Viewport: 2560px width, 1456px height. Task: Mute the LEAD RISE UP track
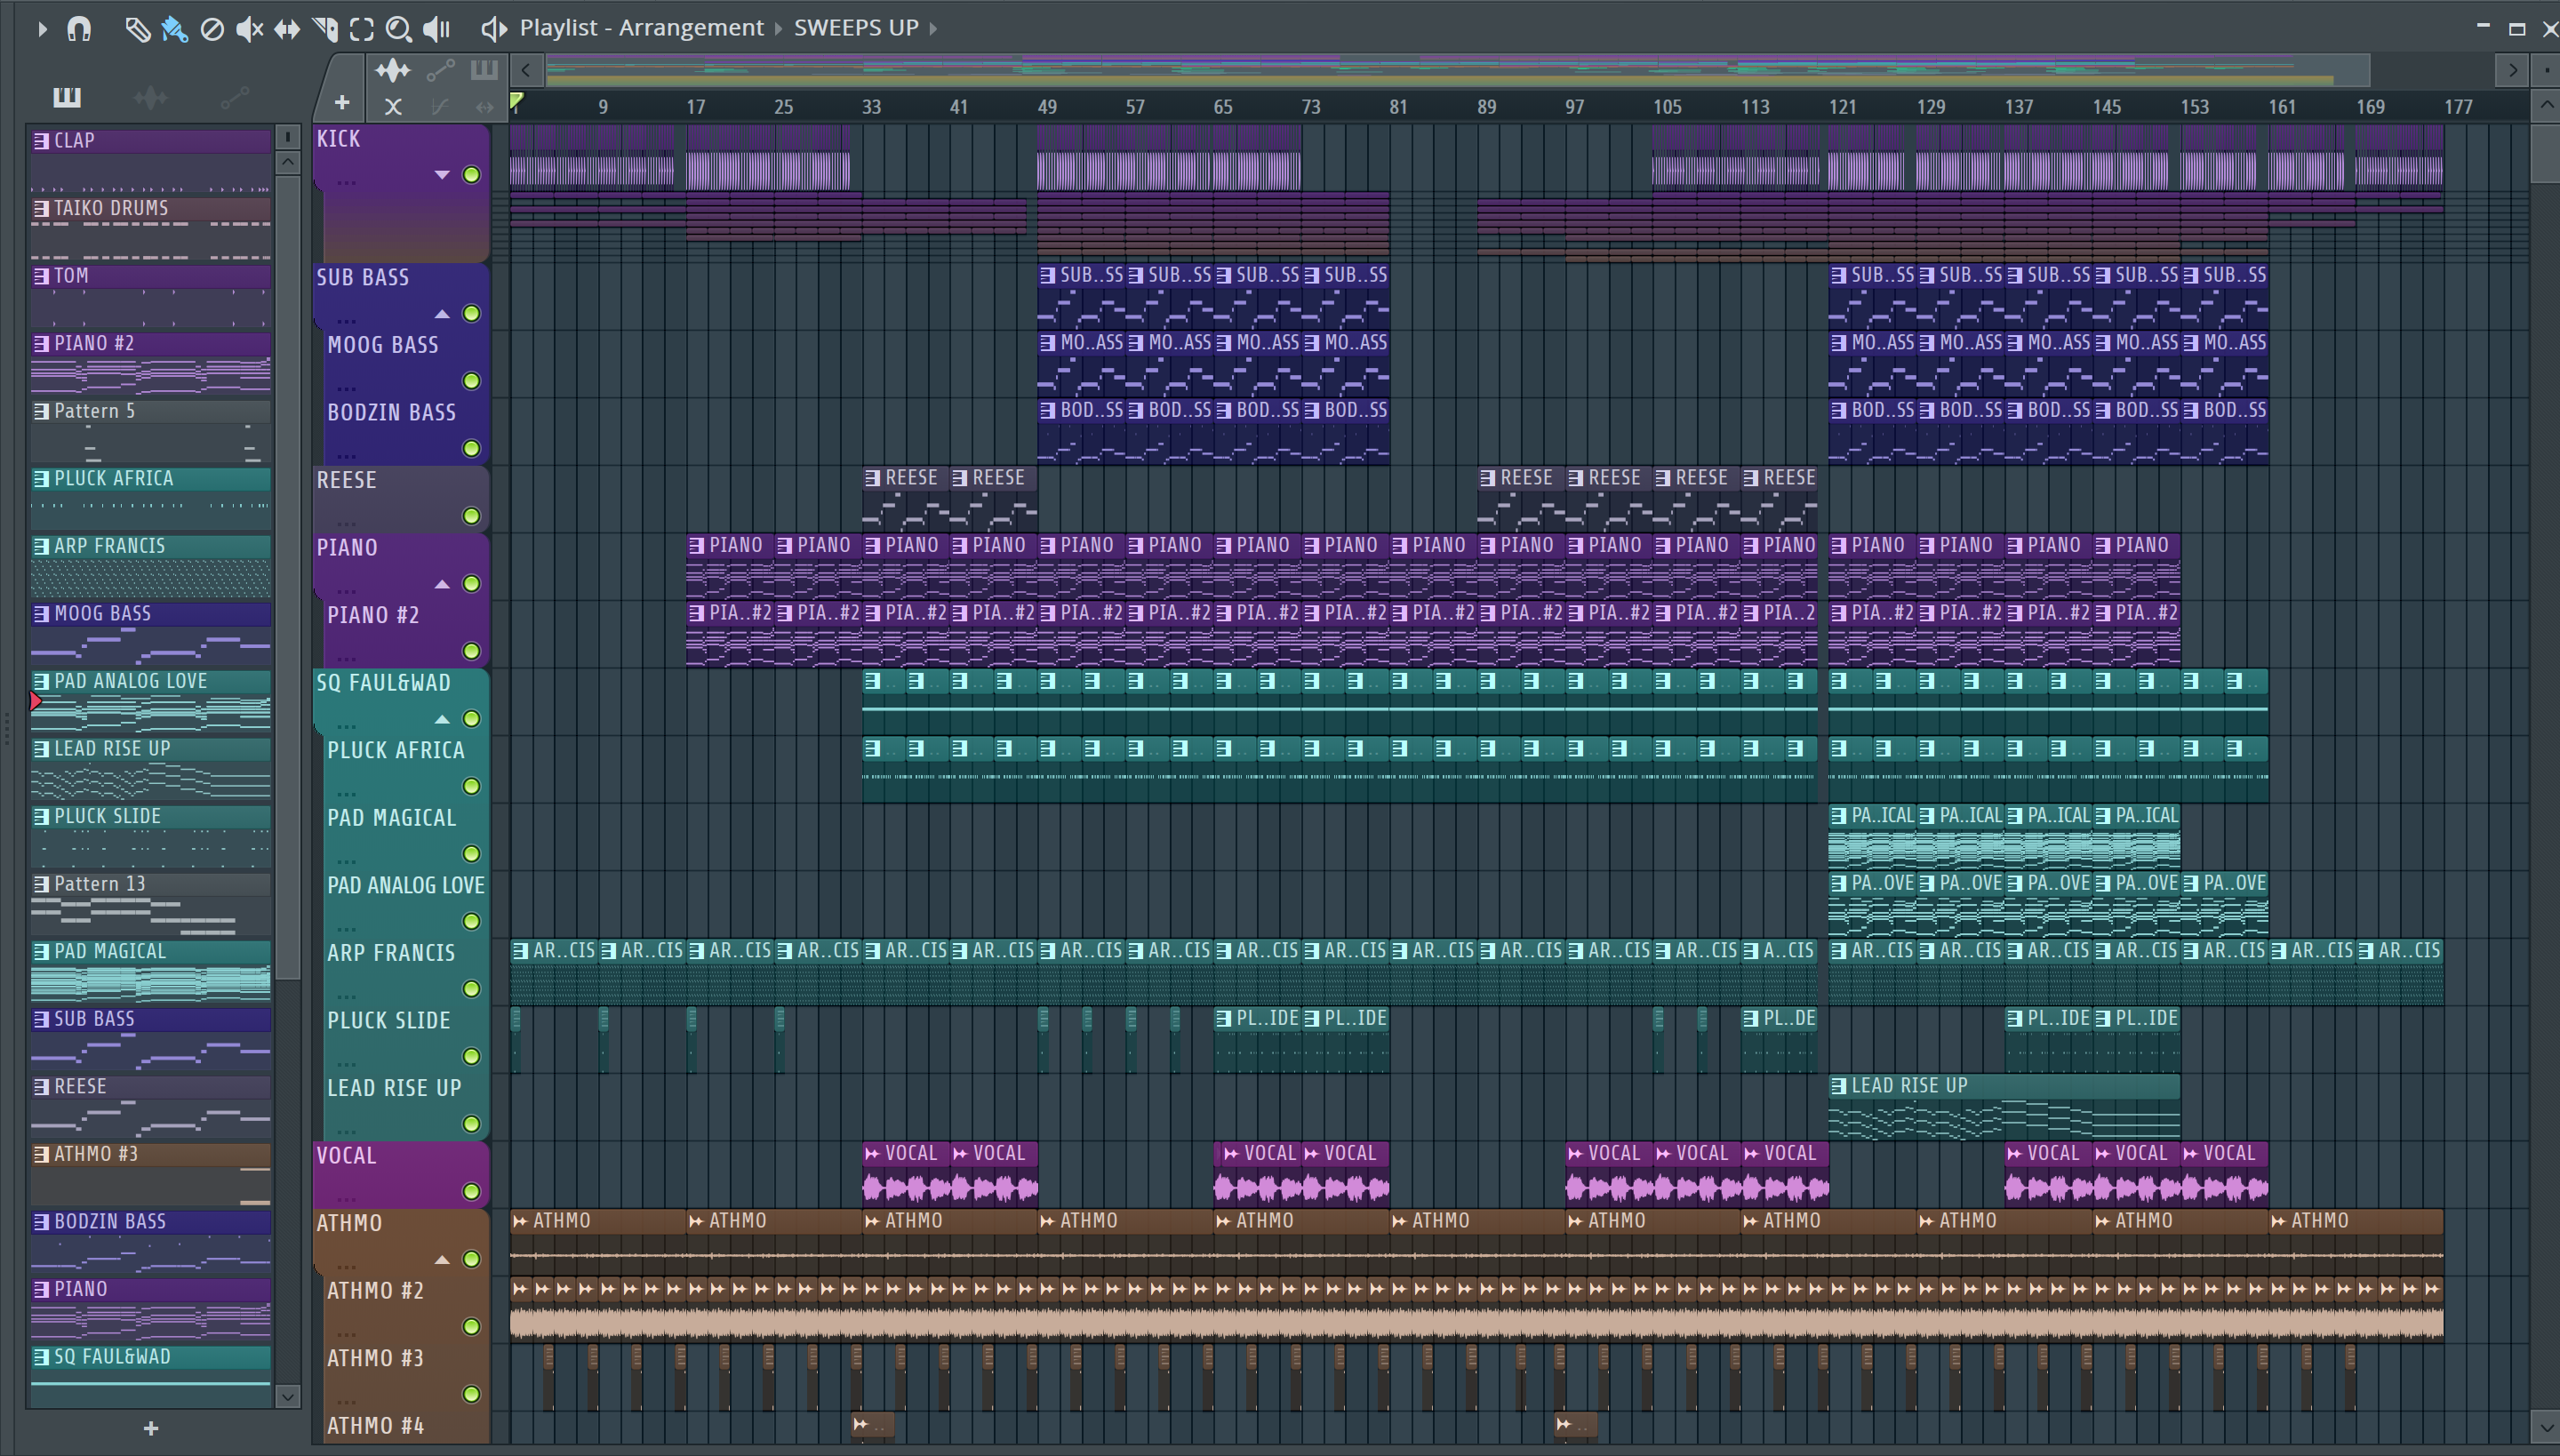coord(471,1125)
